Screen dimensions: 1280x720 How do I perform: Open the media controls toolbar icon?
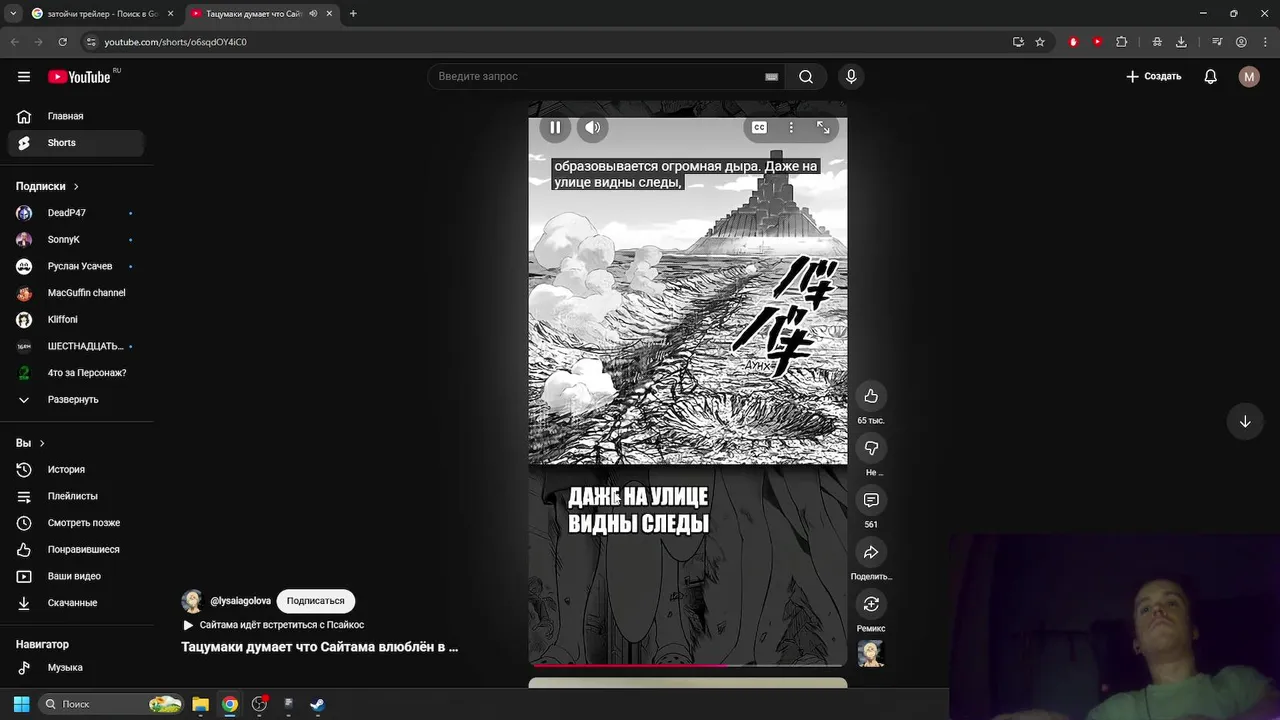(1217, 42)
